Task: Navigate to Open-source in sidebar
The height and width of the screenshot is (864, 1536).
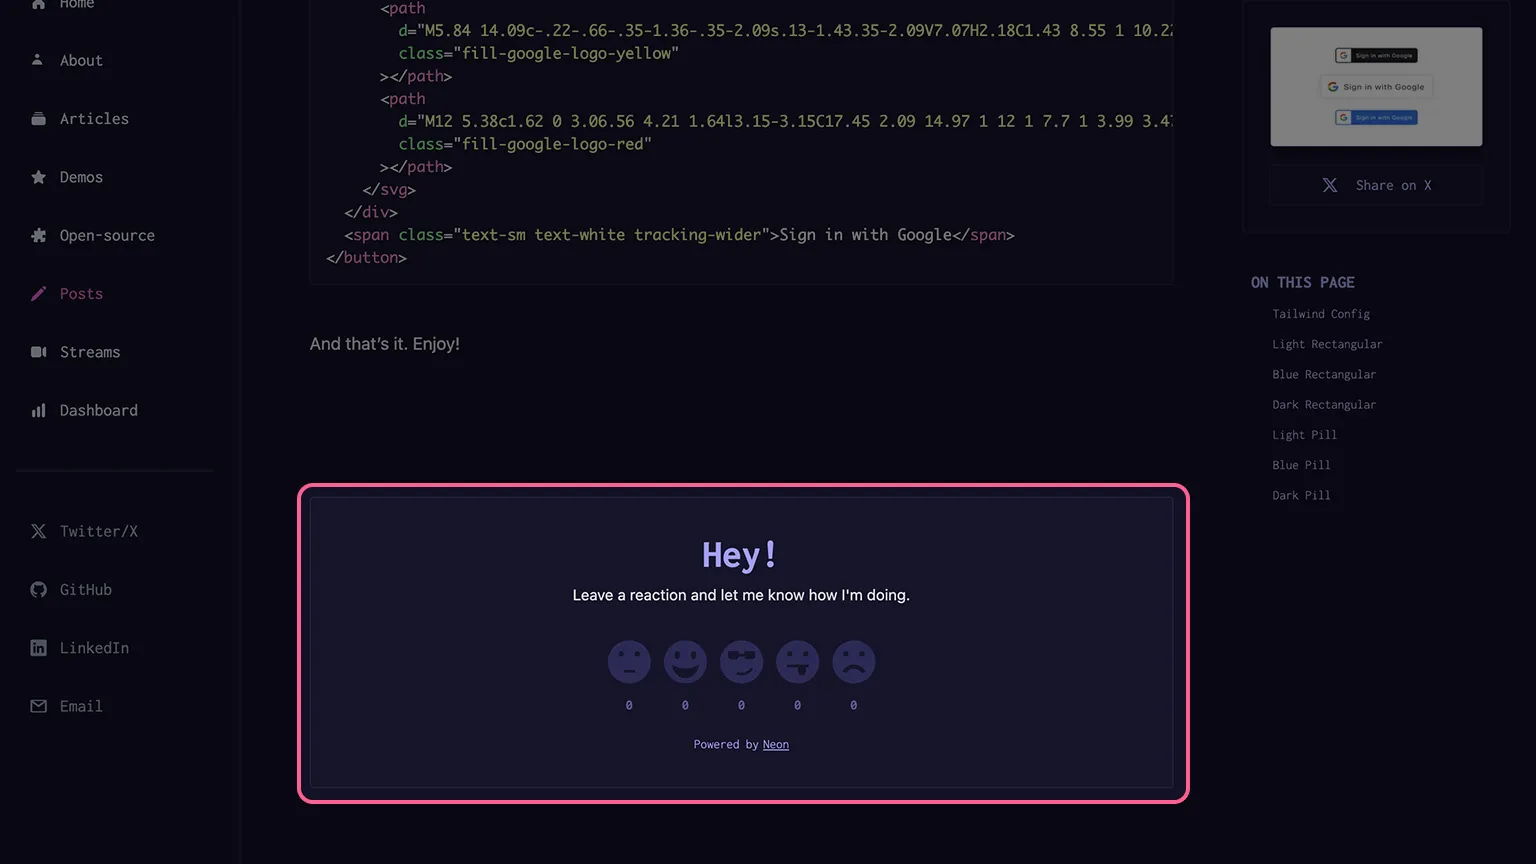Action: tap(107, 236)
